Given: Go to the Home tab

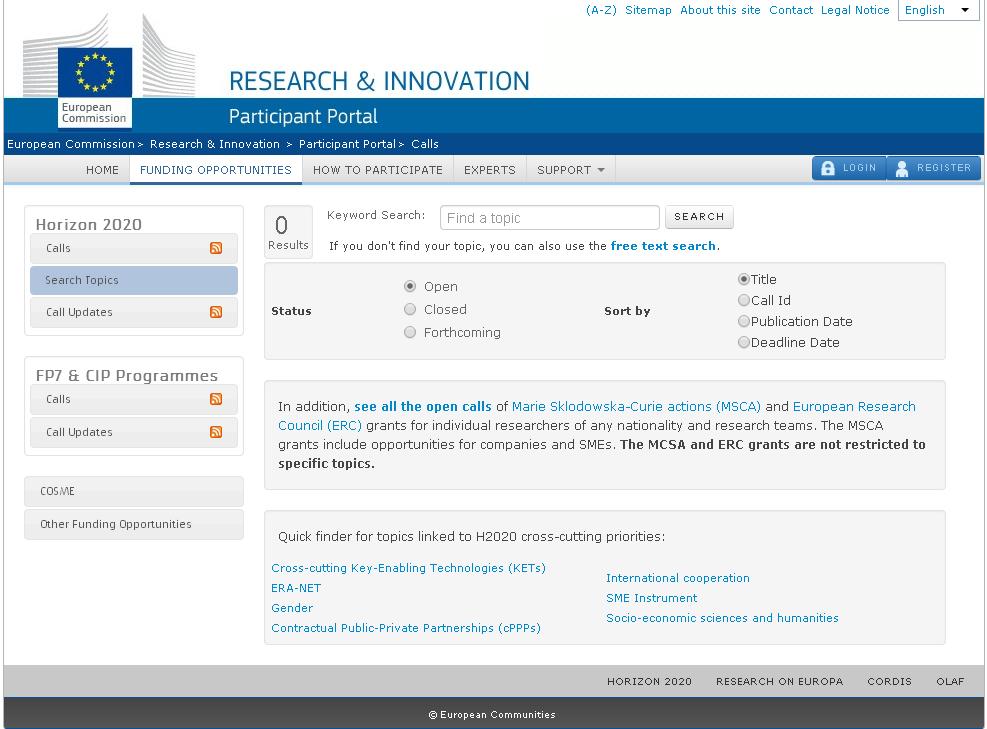Looking at the screenshot, I should (x=103, y=170).
